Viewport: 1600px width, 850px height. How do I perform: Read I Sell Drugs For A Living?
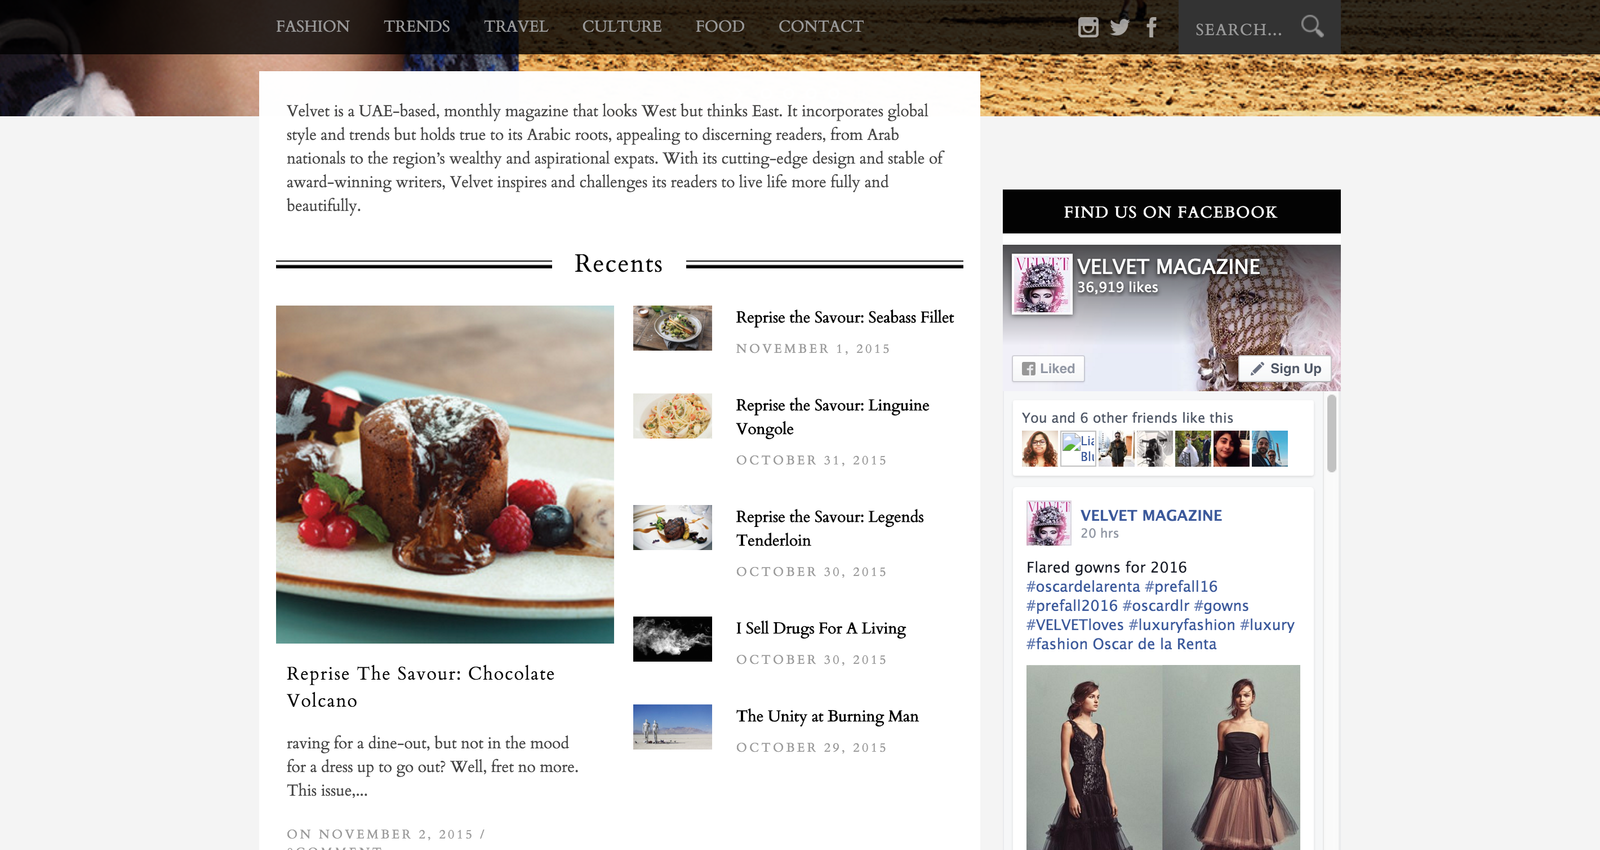tap(821, 628)
